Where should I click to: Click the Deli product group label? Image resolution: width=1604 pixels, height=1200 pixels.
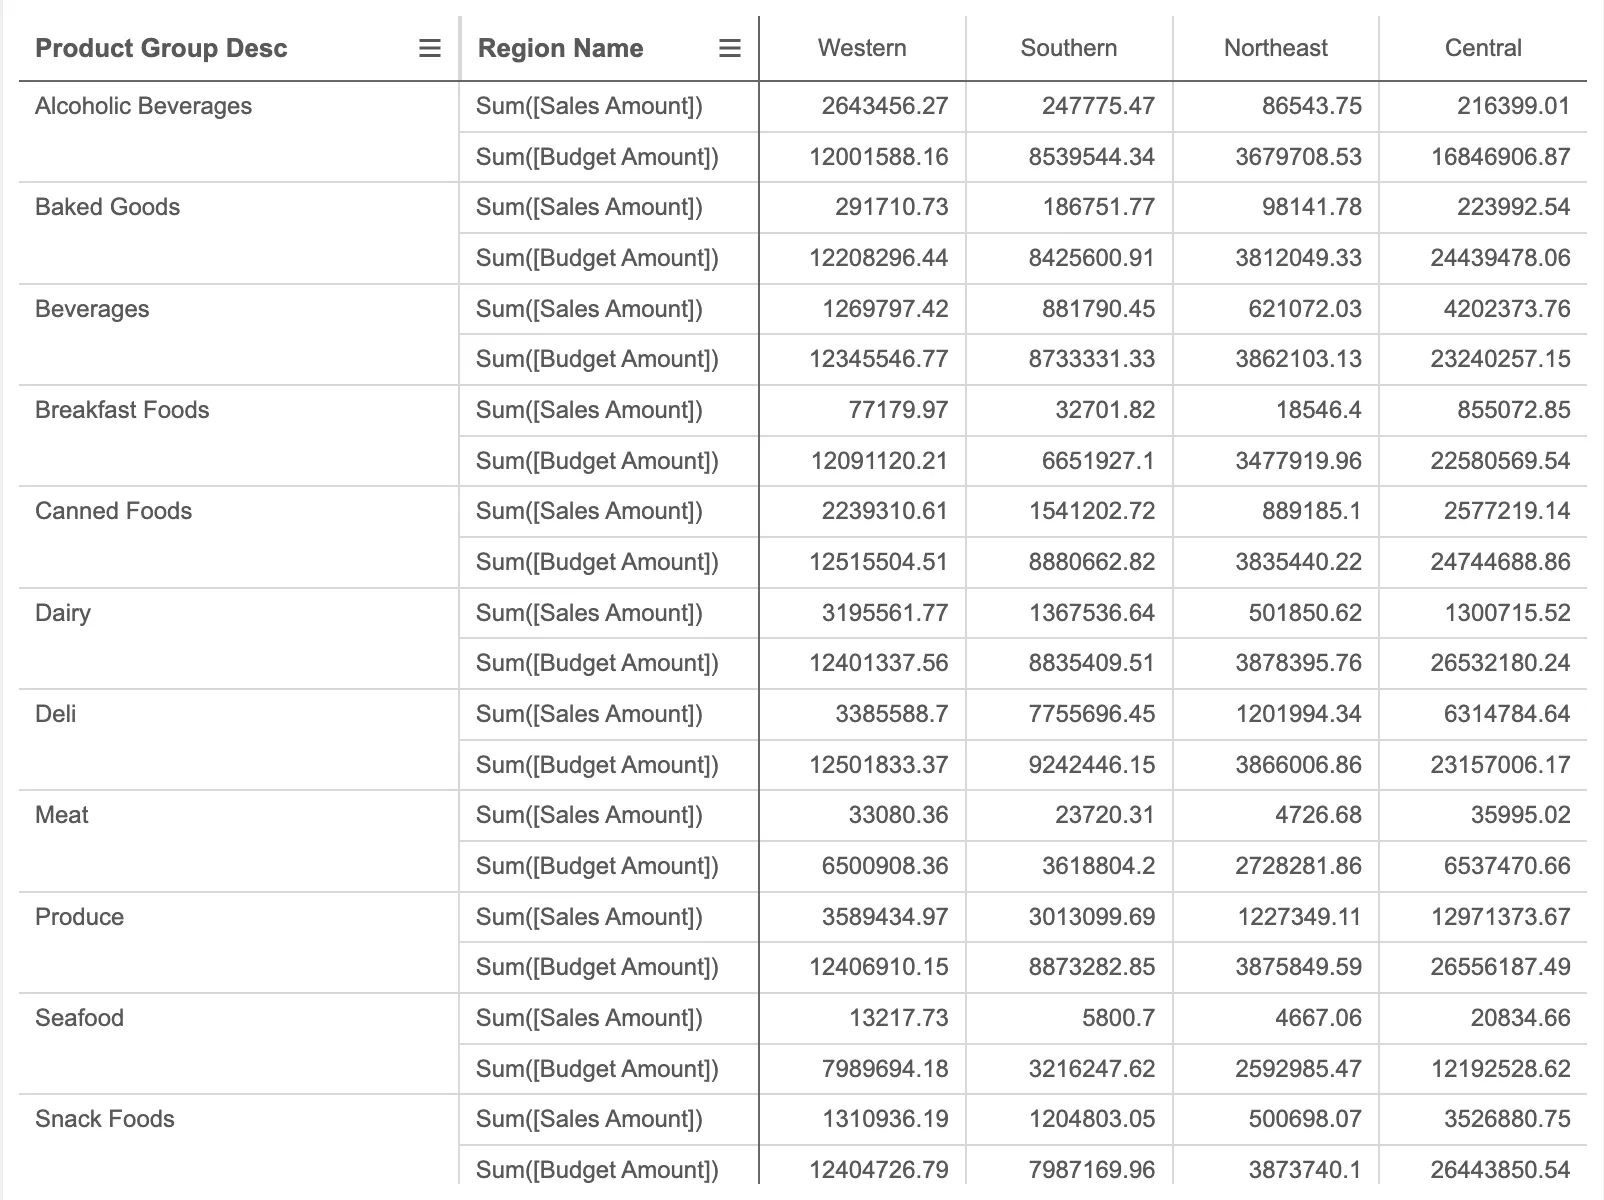coord(55,714)
